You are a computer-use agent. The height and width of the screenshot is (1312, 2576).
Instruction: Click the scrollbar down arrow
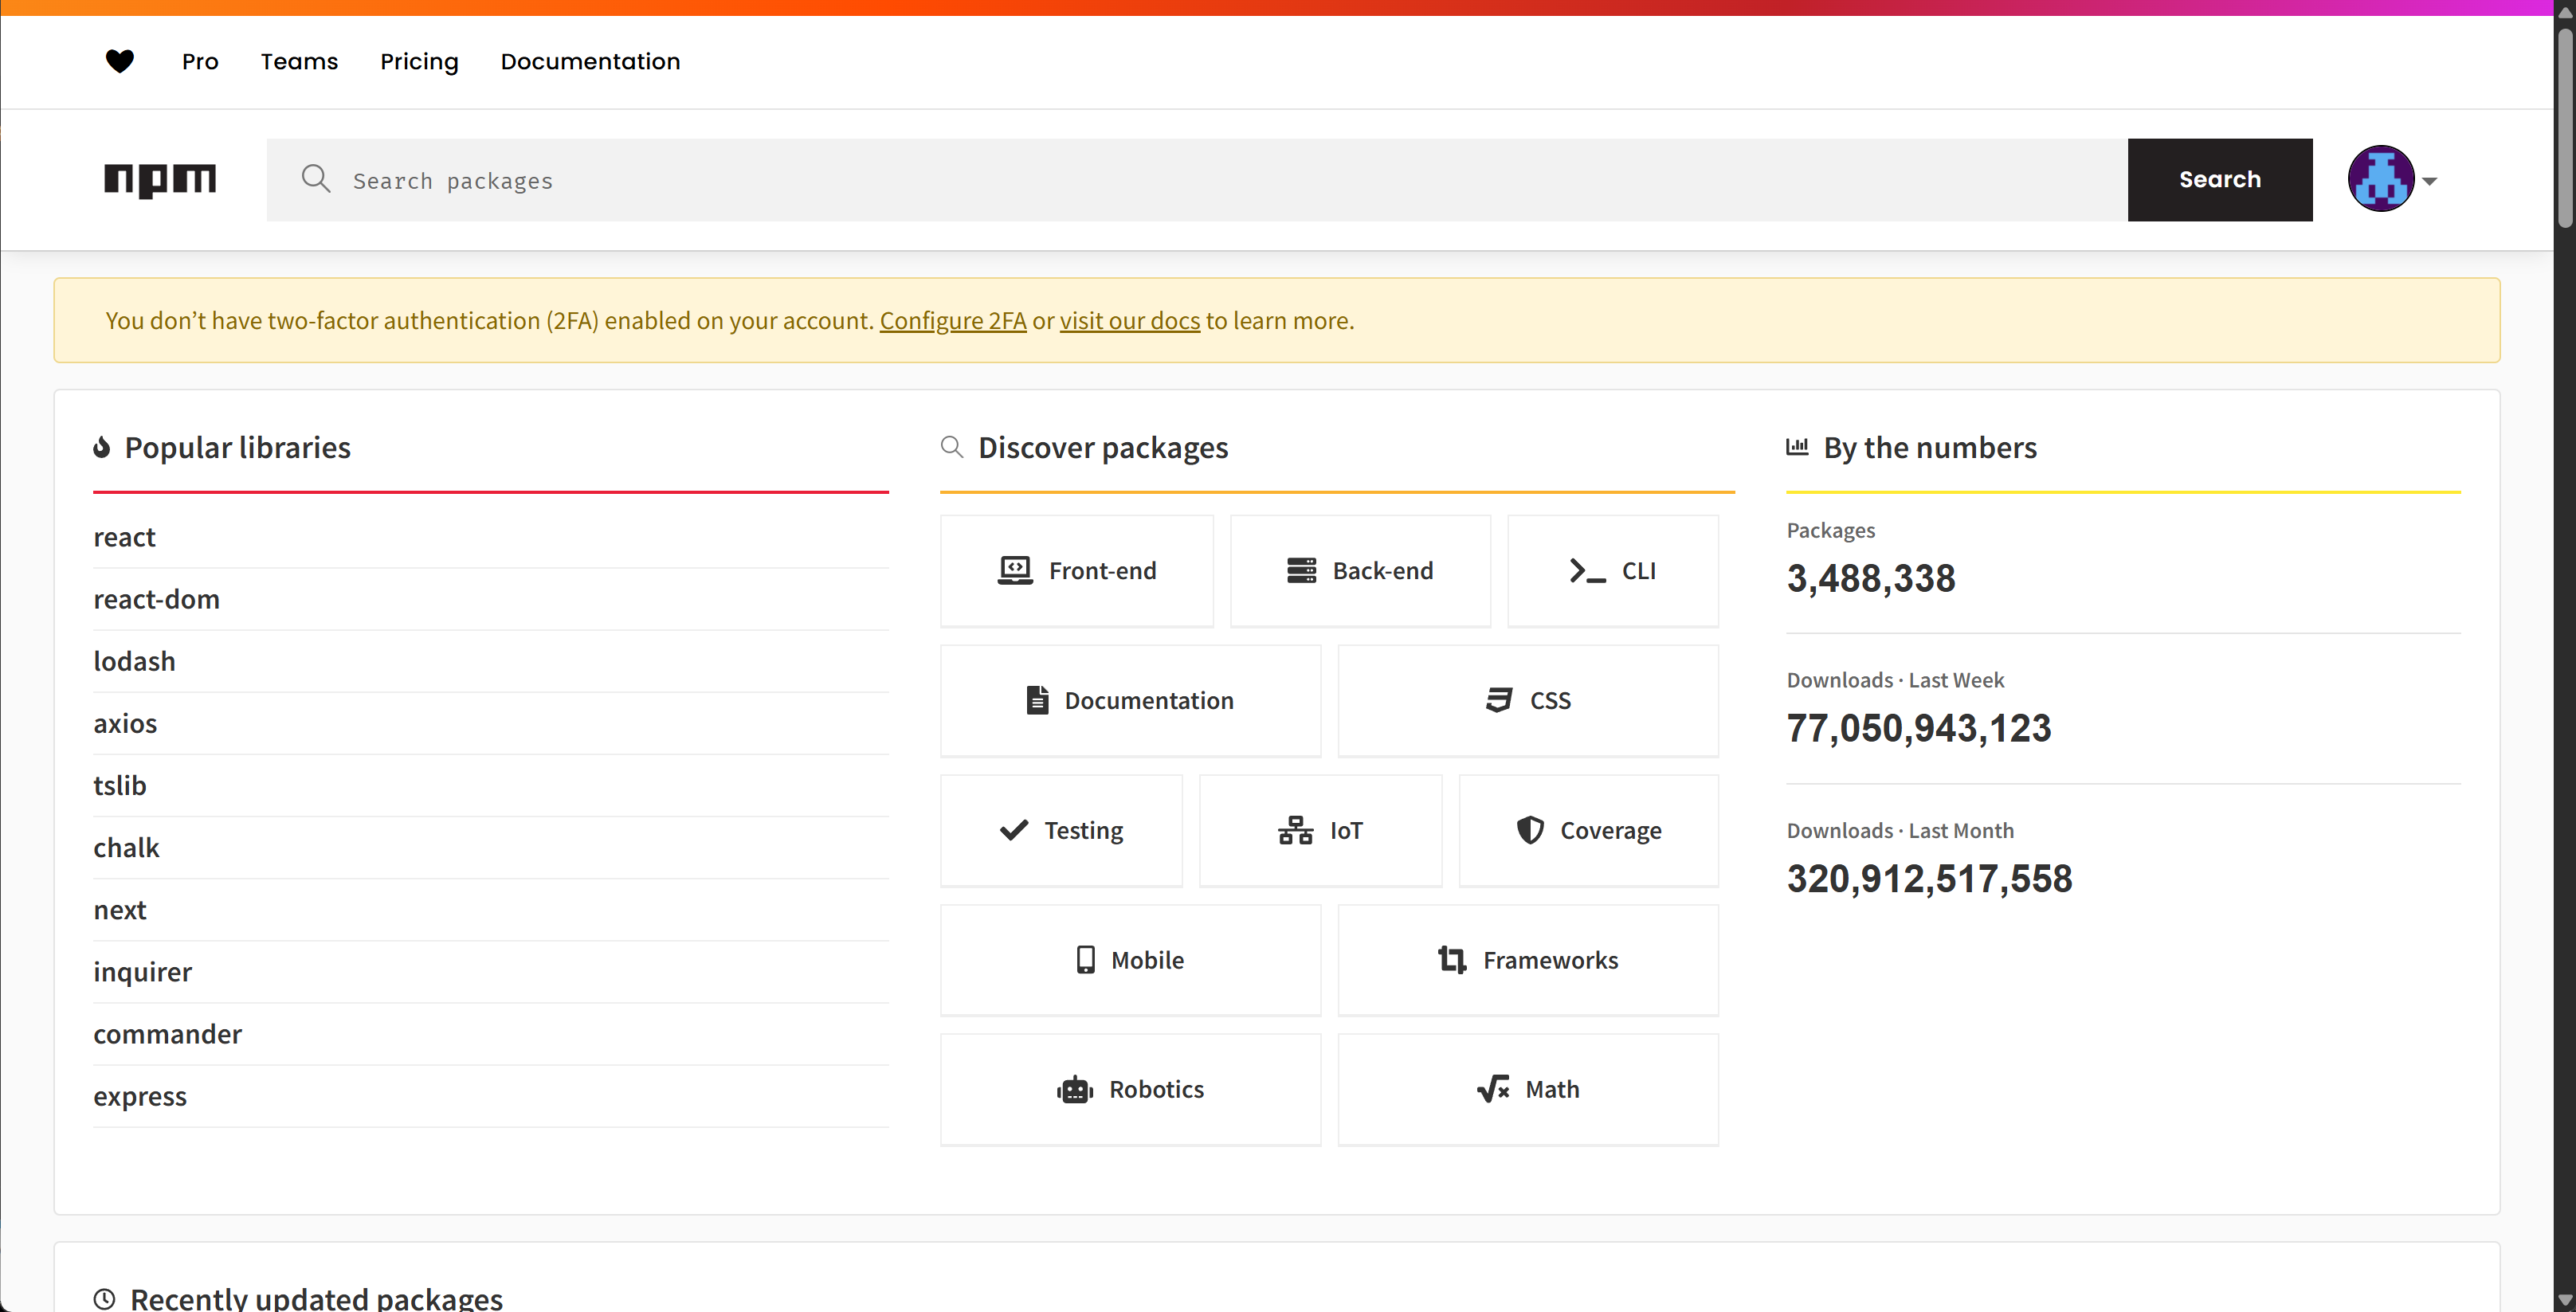pyautogui.click(x=2566, y=1300)
